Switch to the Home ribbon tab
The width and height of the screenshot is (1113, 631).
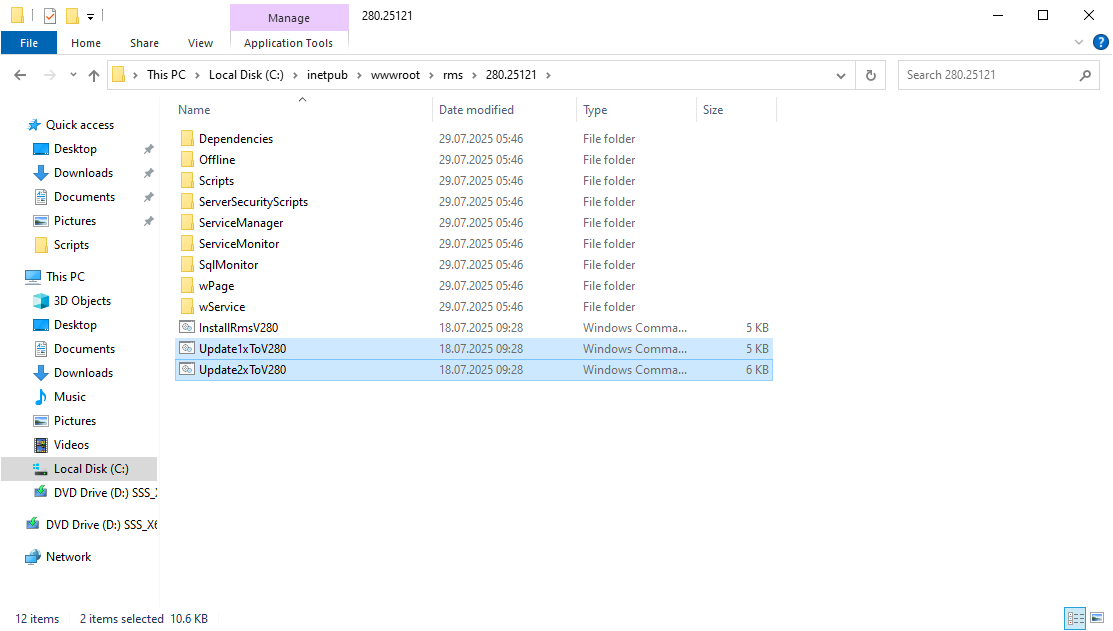tap(86, 43)
